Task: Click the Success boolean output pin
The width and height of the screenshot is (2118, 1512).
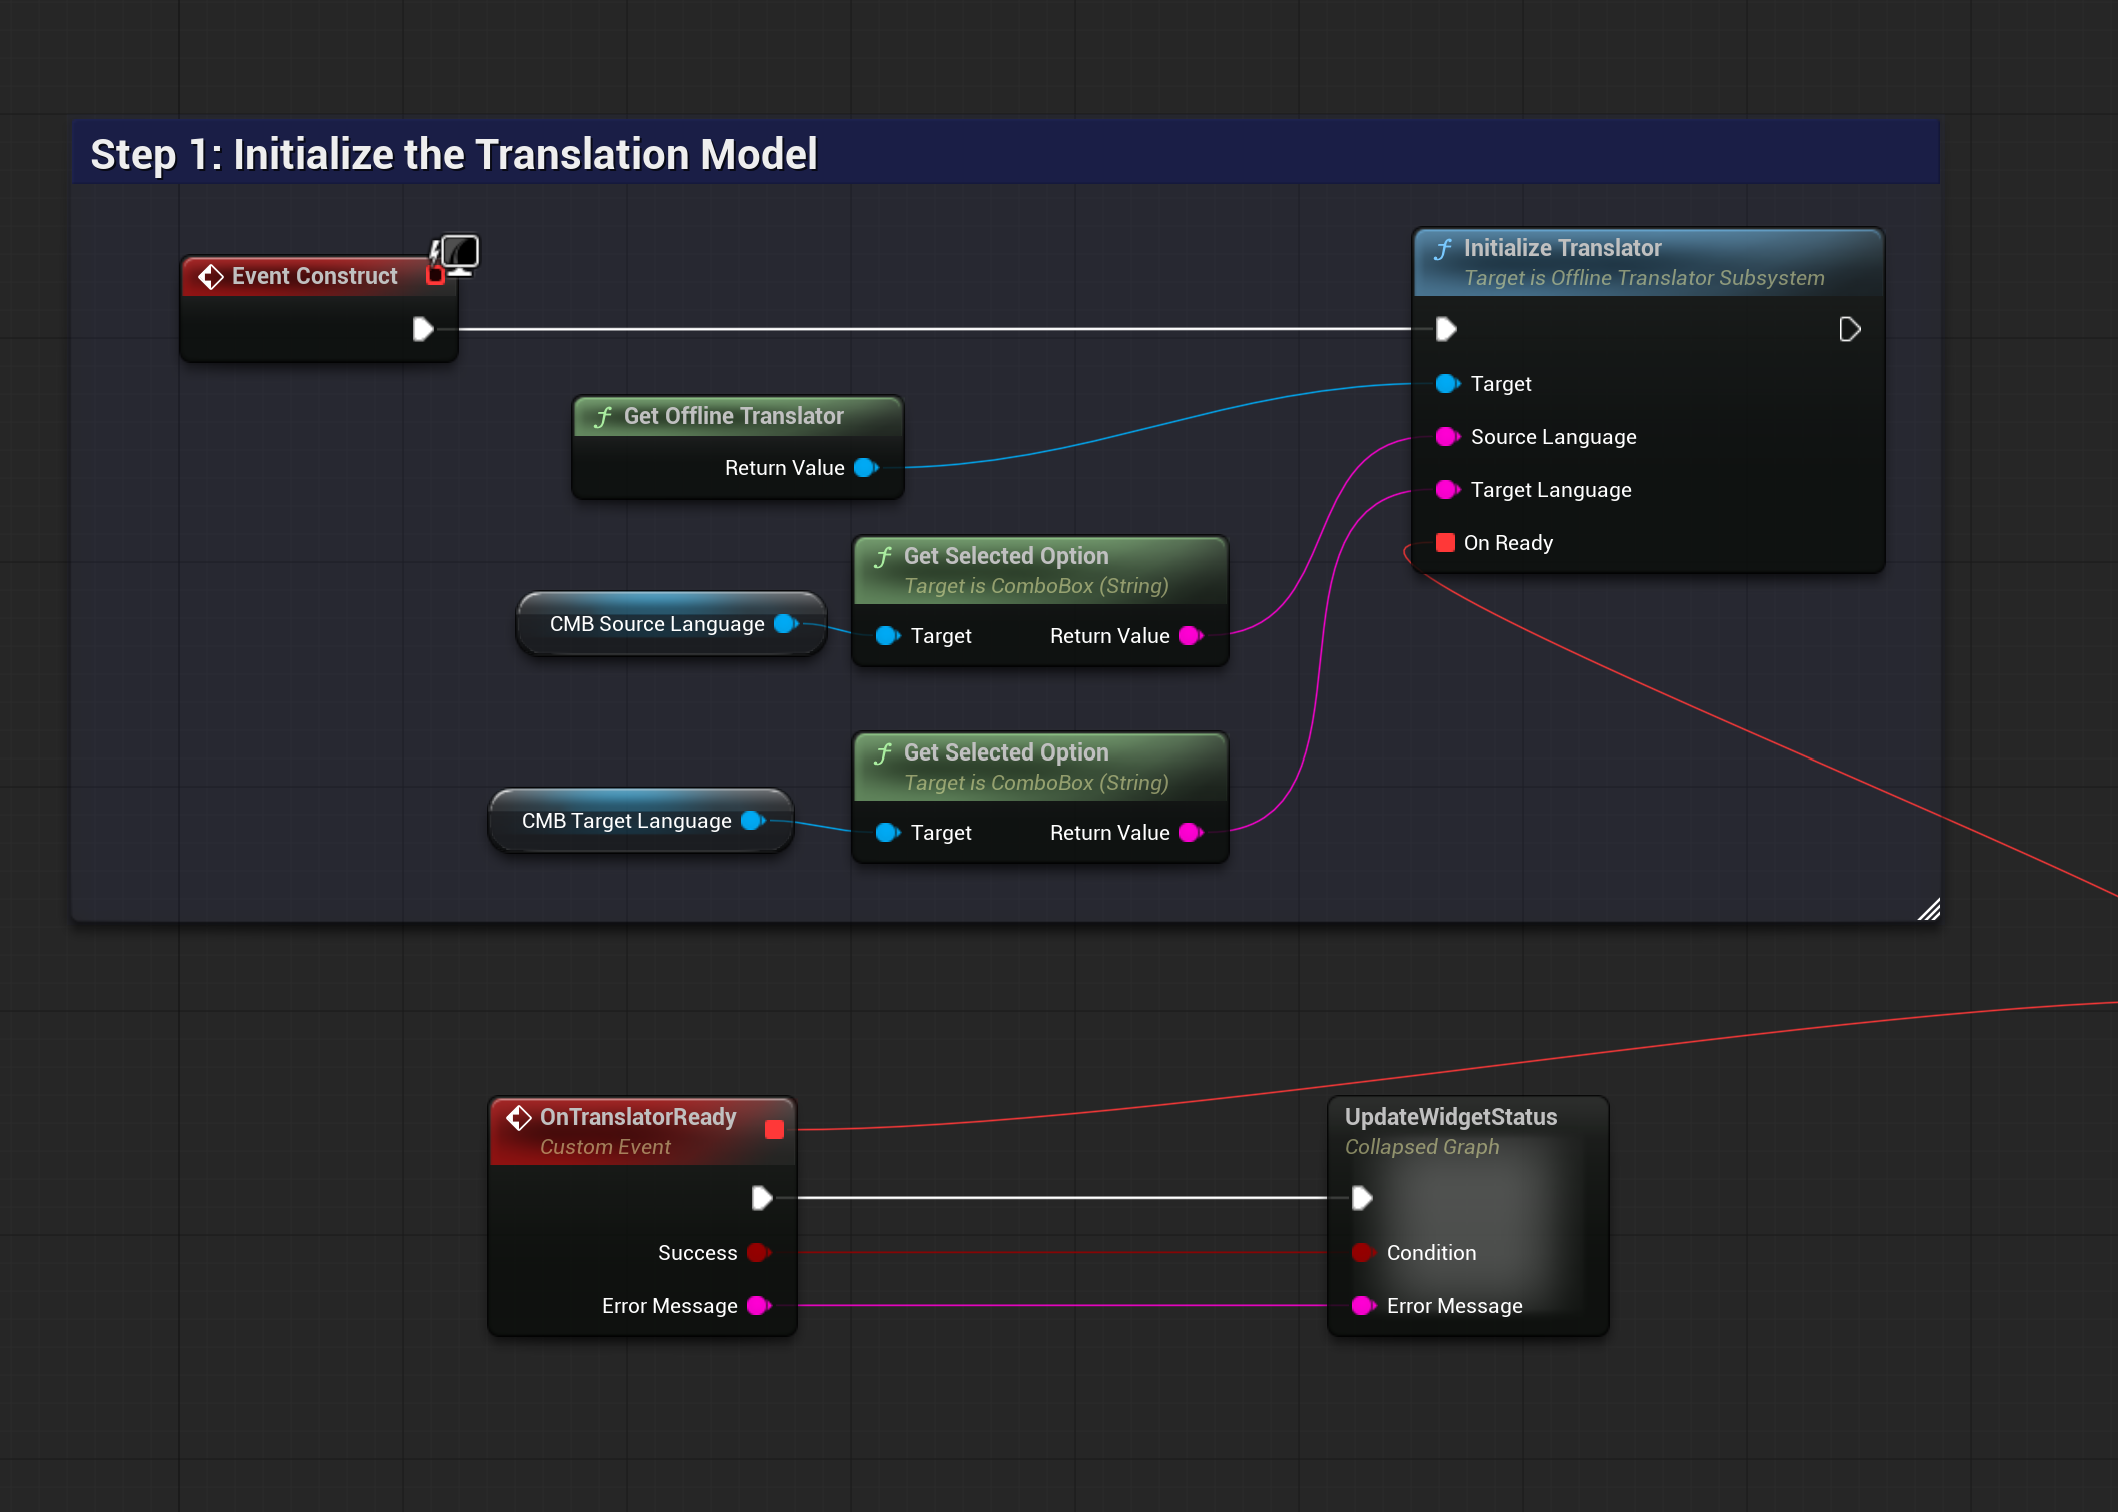Action: point(759,1253)
